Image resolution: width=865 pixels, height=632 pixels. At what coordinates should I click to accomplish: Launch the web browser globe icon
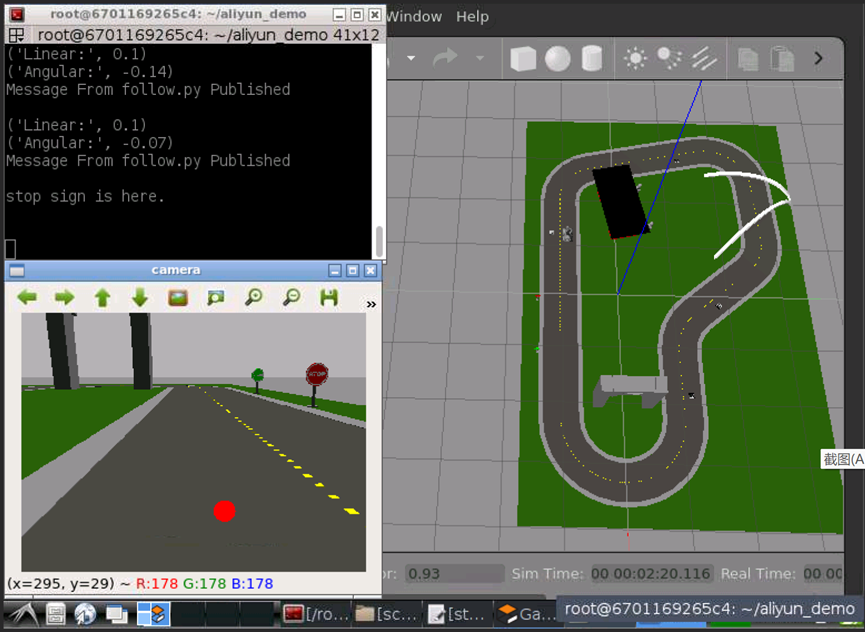(x=86, y=614)
